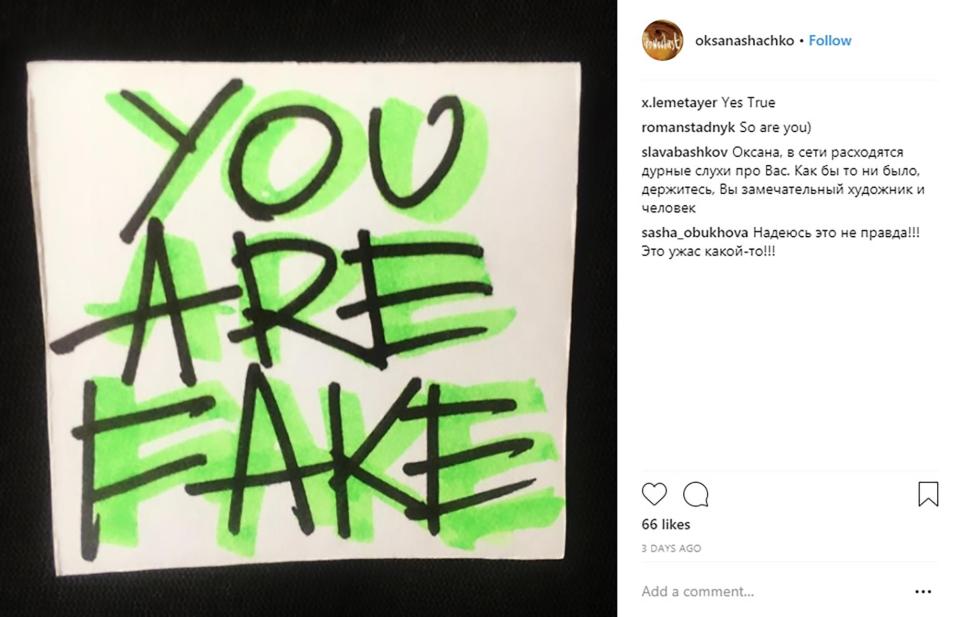
Task: Open the oksanashachko profile avatar
Action: pos(662,40)
